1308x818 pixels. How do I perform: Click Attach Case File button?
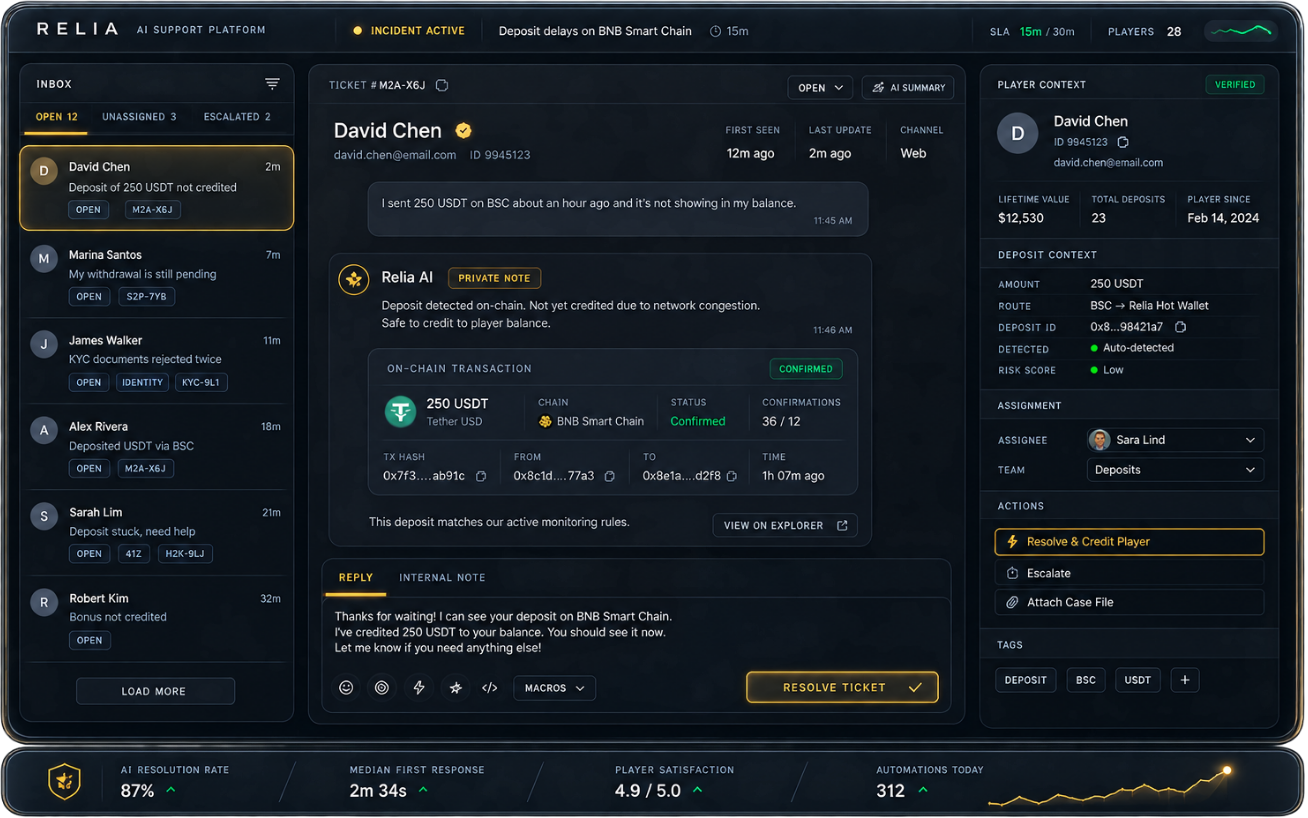click(1129, 602)
